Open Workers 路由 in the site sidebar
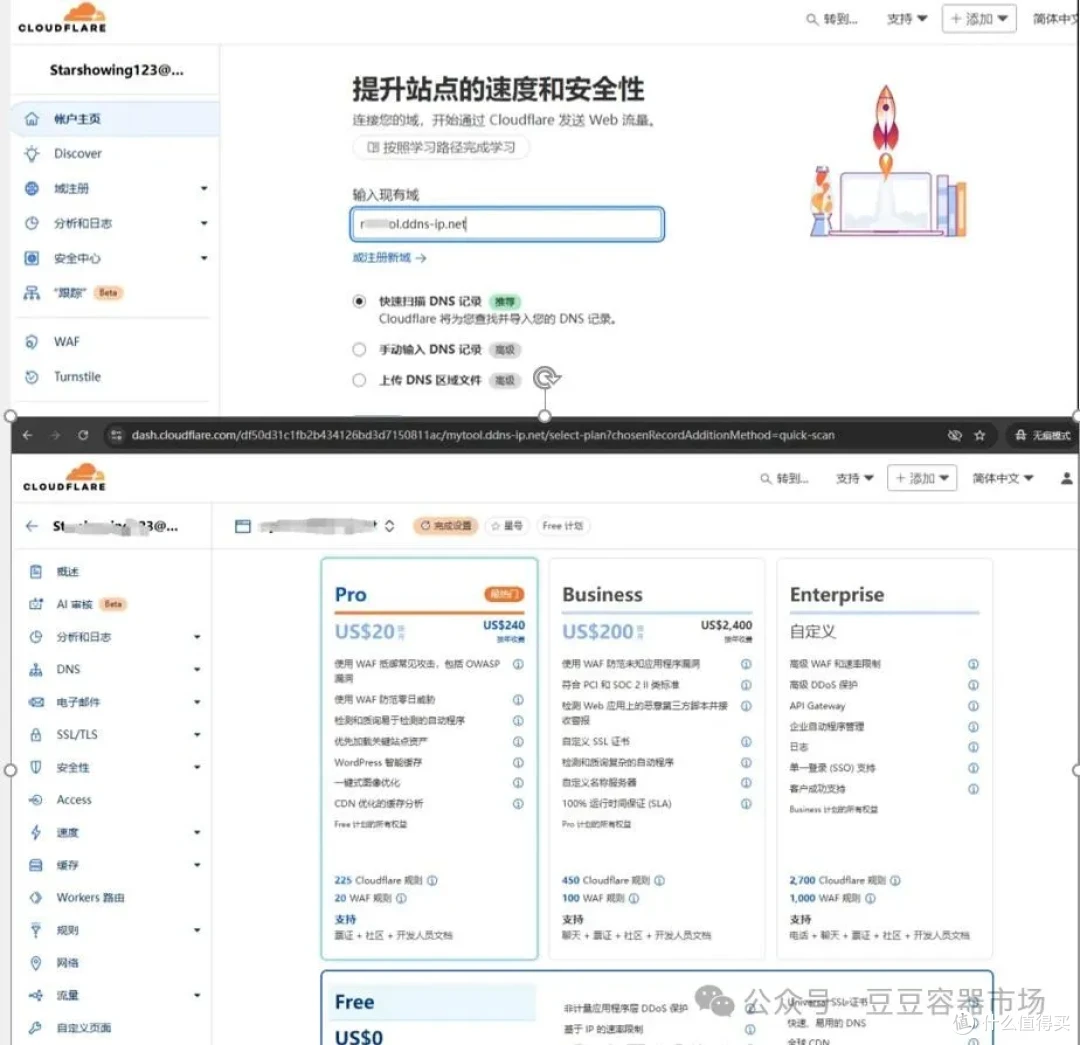This screenshot has width=1080, height=1045. coord(90,898)
